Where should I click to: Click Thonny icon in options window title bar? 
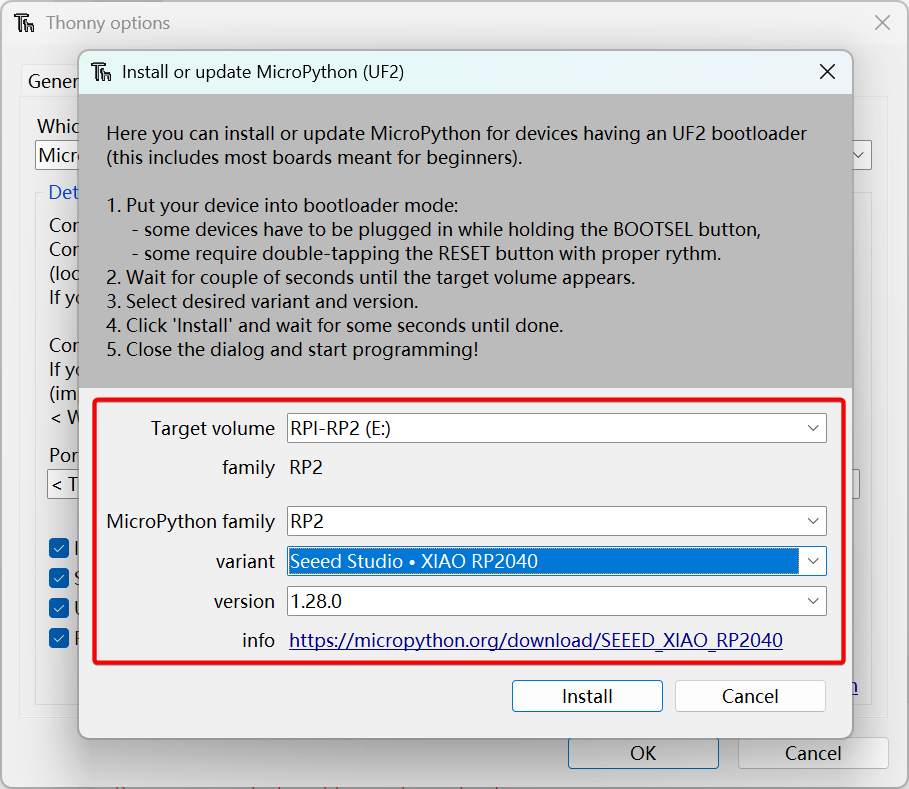point(24,23)
